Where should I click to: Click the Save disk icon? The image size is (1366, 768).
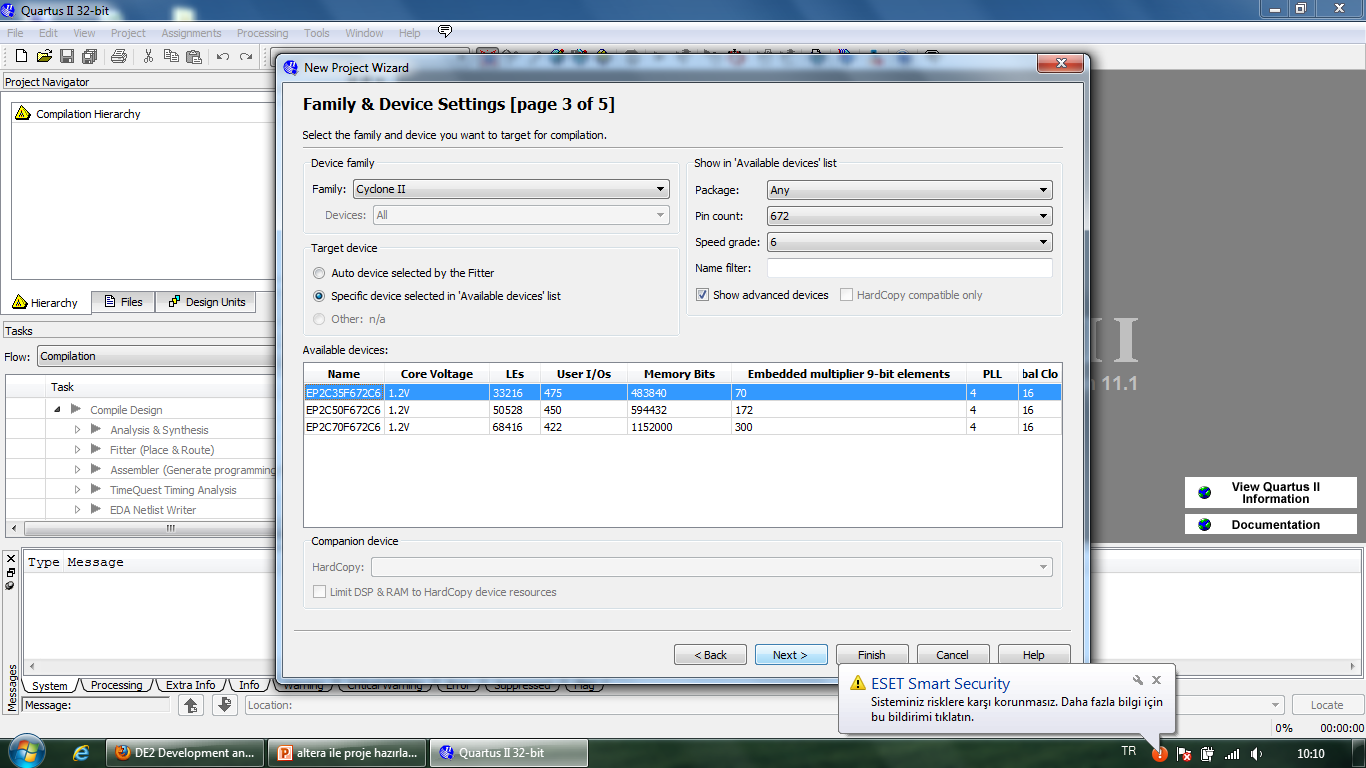(x=67, y=56)
